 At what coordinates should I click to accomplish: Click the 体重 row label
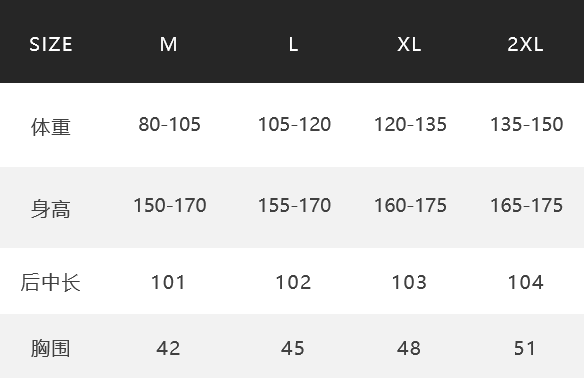[x=51, y=127]
